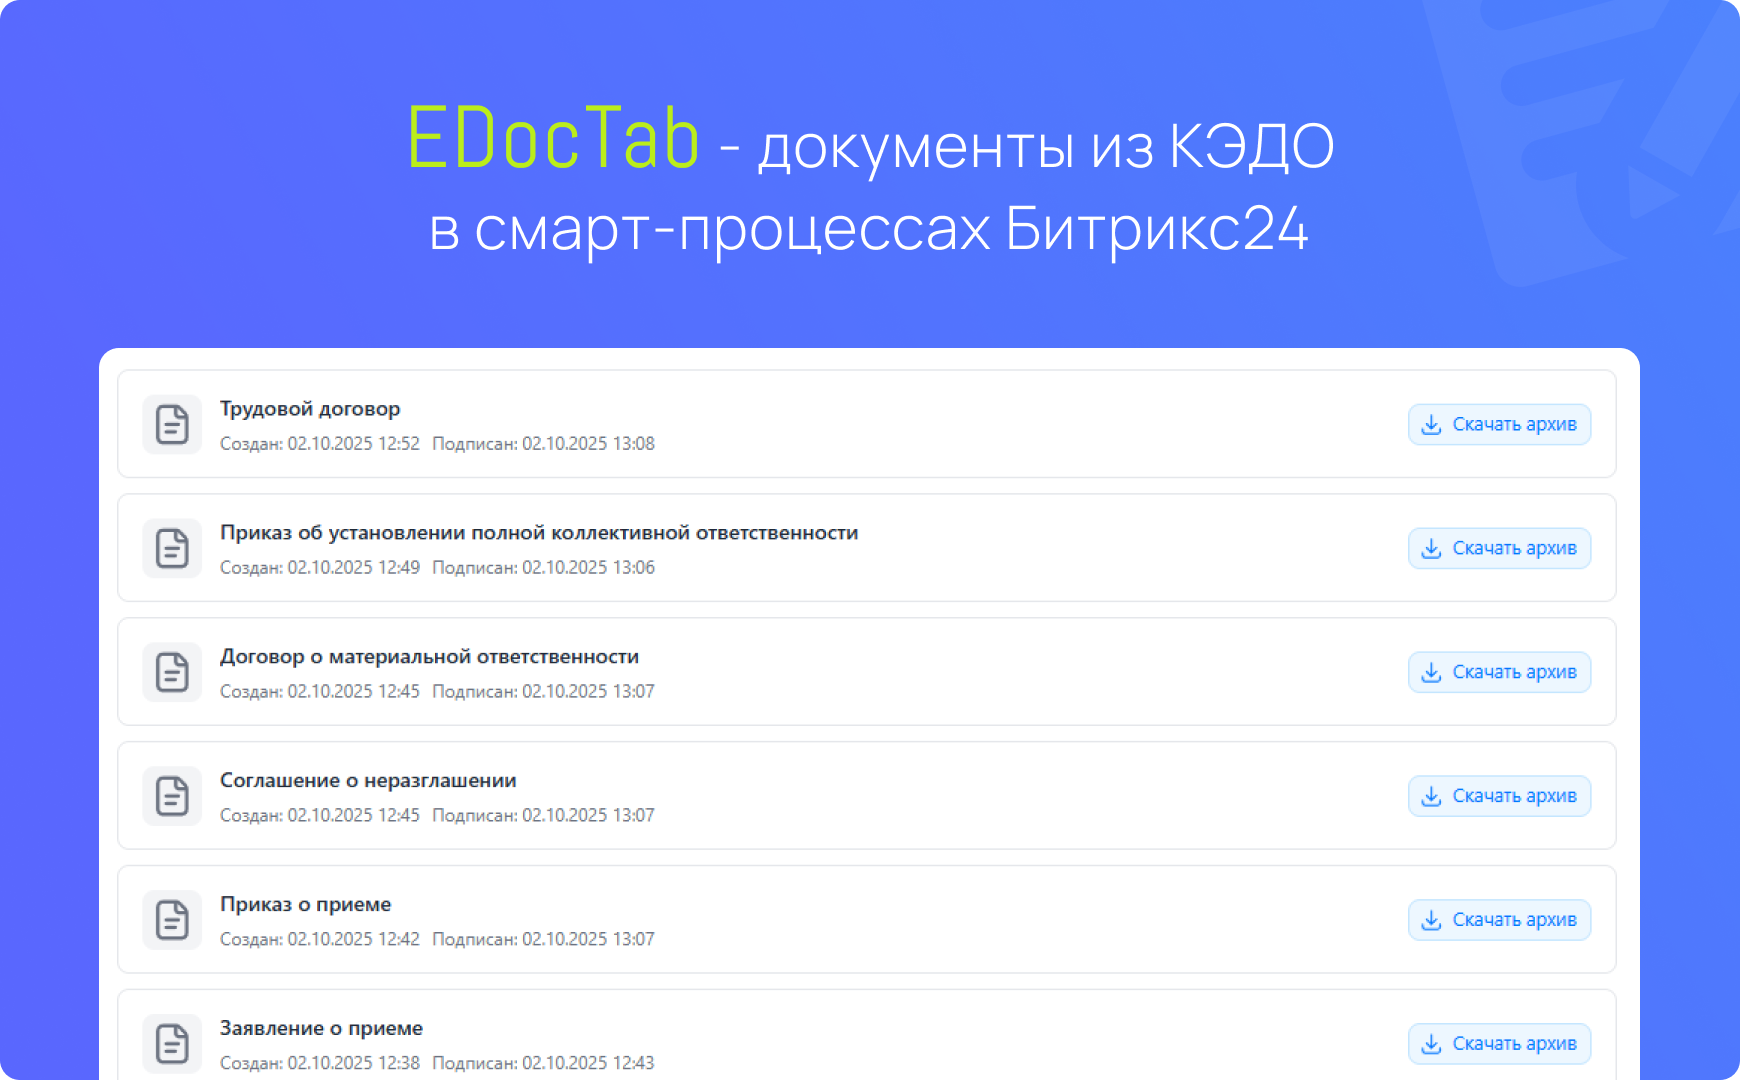
Task: Select the Соглашение о неразглашении title
Action: [368, 781]
